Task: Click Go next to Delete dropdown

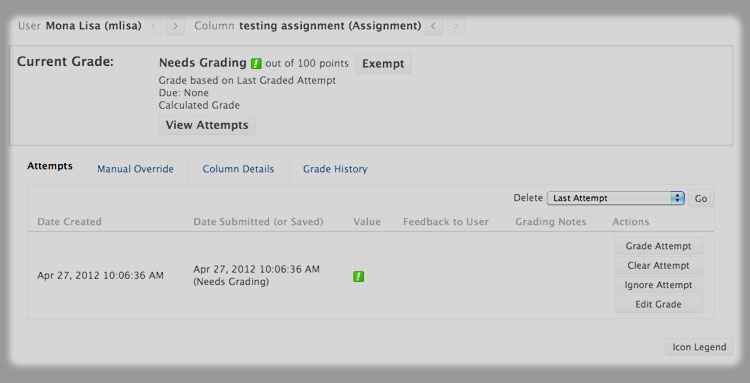Action: [701, 198]
